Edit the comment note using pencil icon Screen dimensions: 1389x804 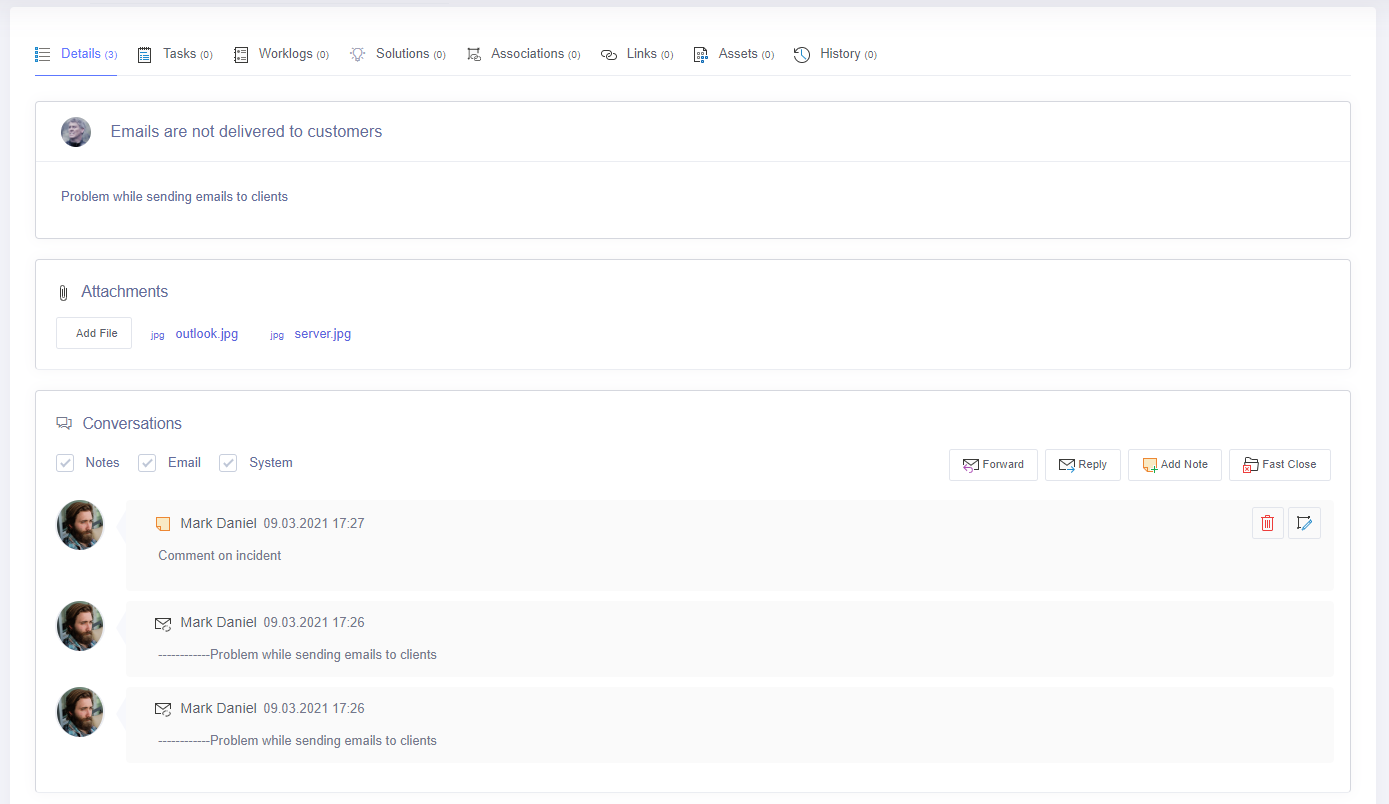(1304, 523)
